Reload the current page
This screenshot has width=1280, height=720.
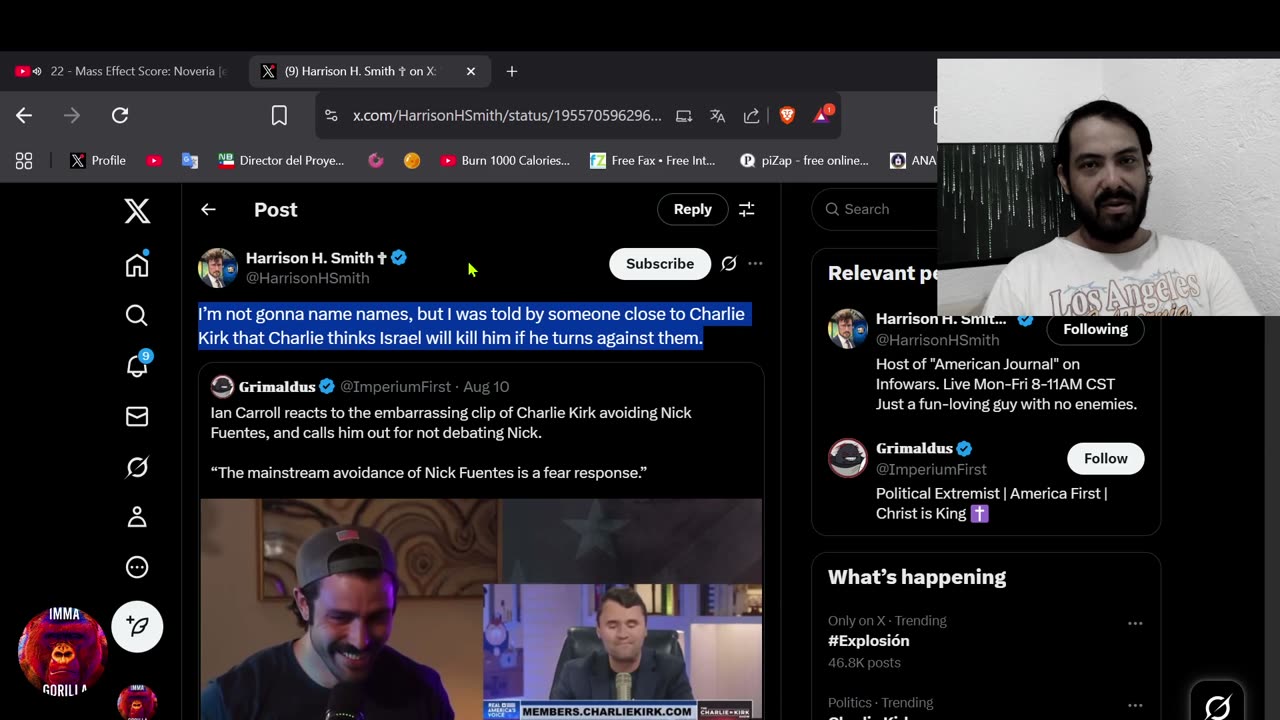pyautogui.click(x=120, y=115)
